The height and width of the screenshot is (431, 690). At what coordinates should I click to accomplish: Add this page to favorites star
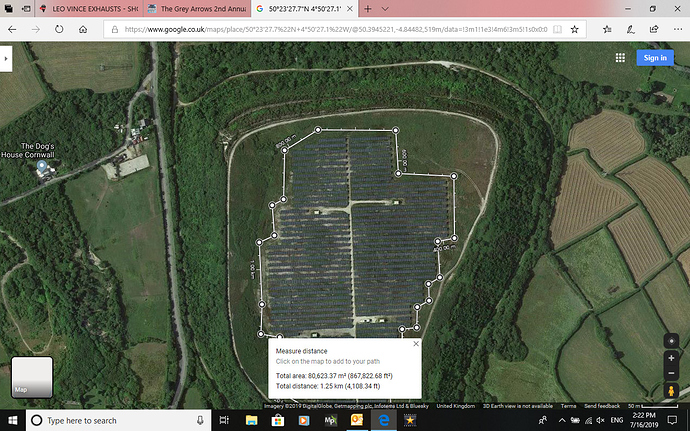[x=574, y=29]
